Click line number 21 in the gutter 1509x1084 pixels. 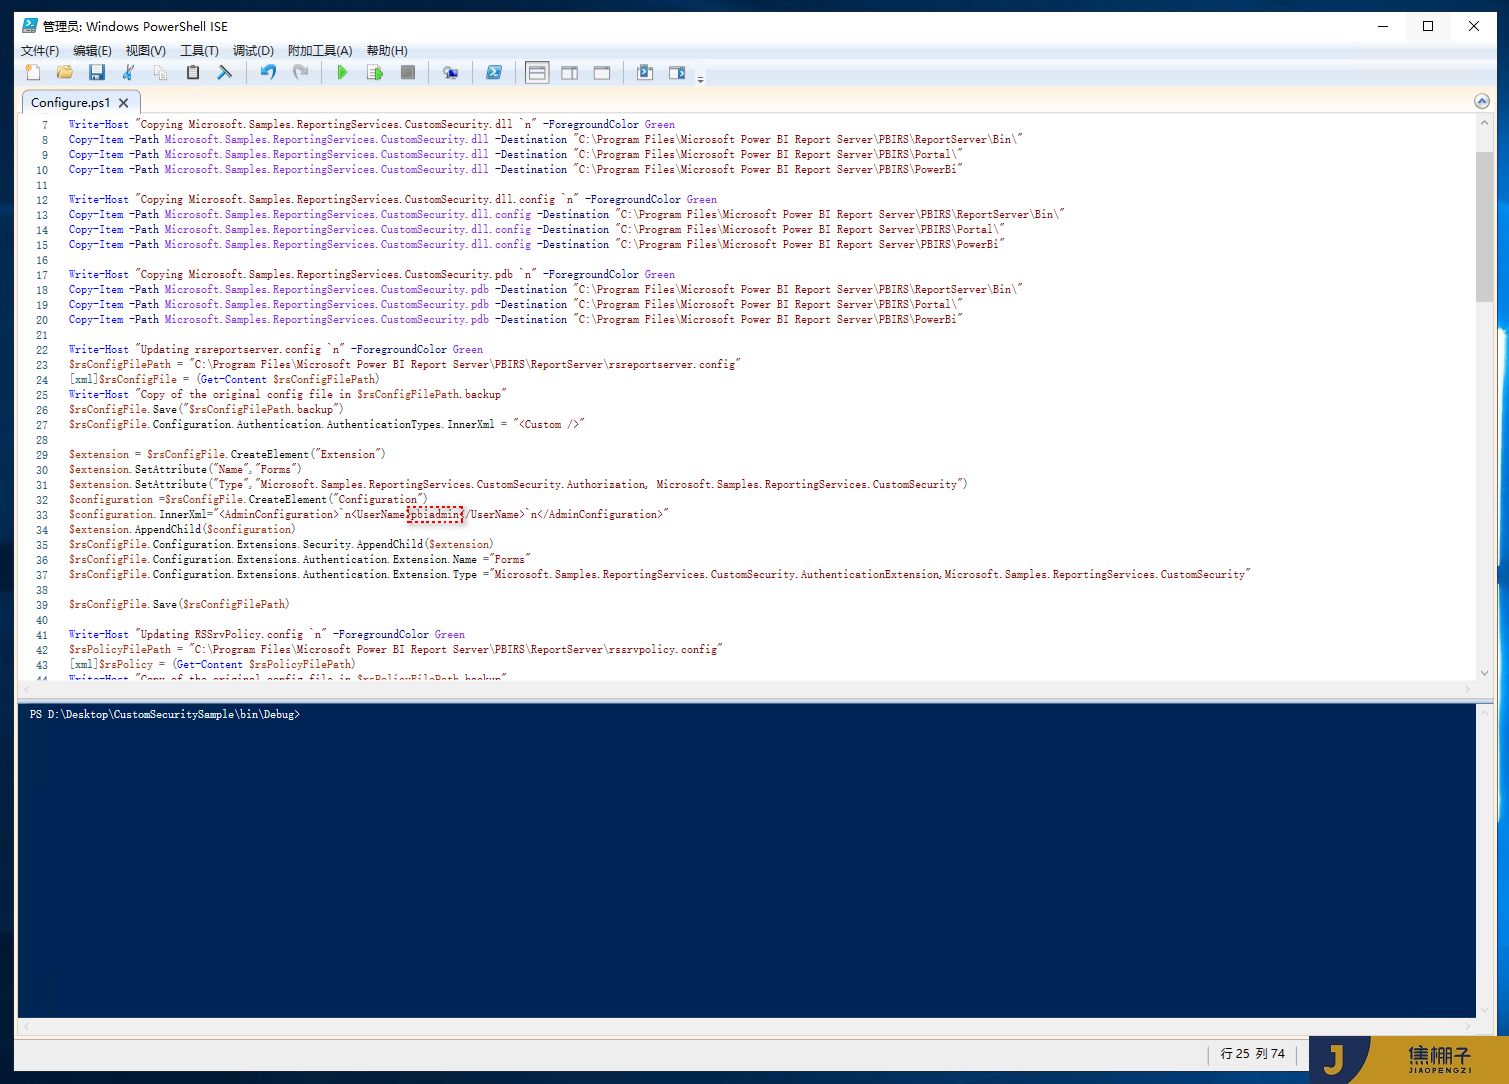tap(42, 335)
